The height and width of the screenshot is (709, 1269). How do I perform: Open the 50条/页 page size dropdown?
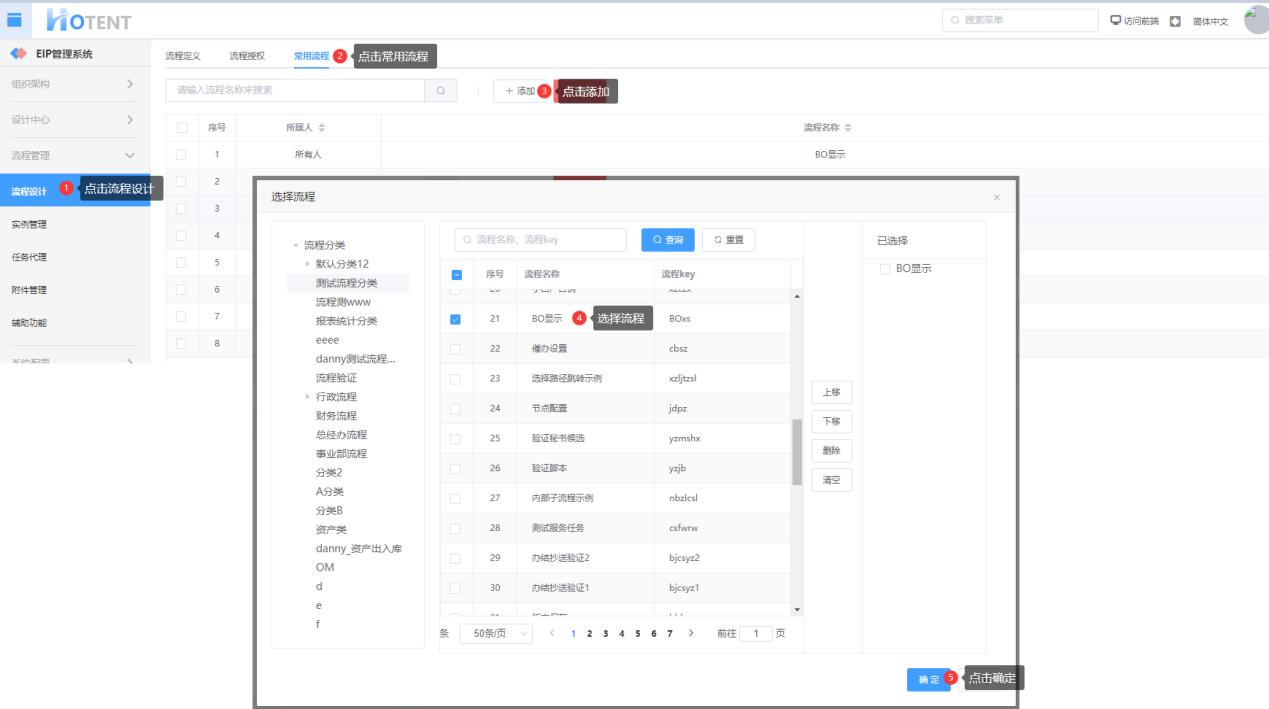point(496,634)
